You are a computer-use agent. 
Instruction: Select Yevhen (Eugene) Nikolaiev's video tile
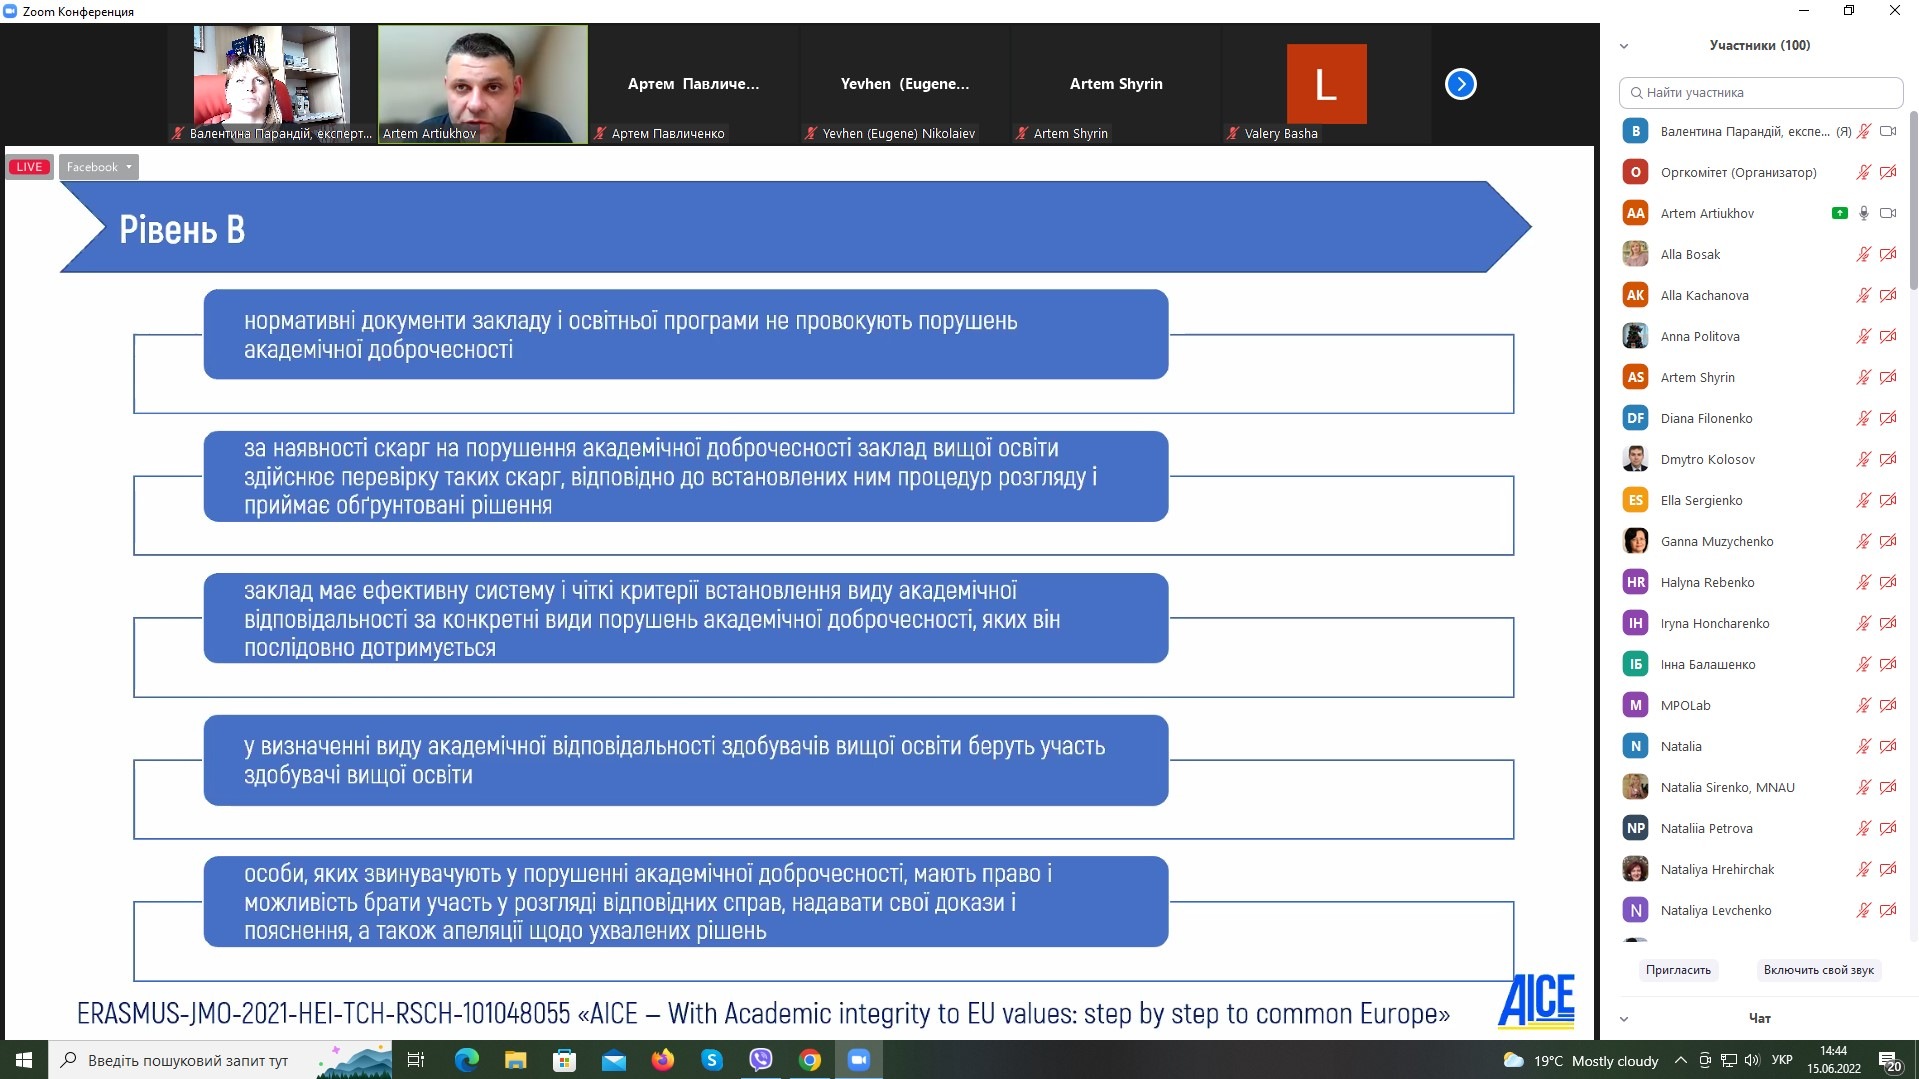905,84
